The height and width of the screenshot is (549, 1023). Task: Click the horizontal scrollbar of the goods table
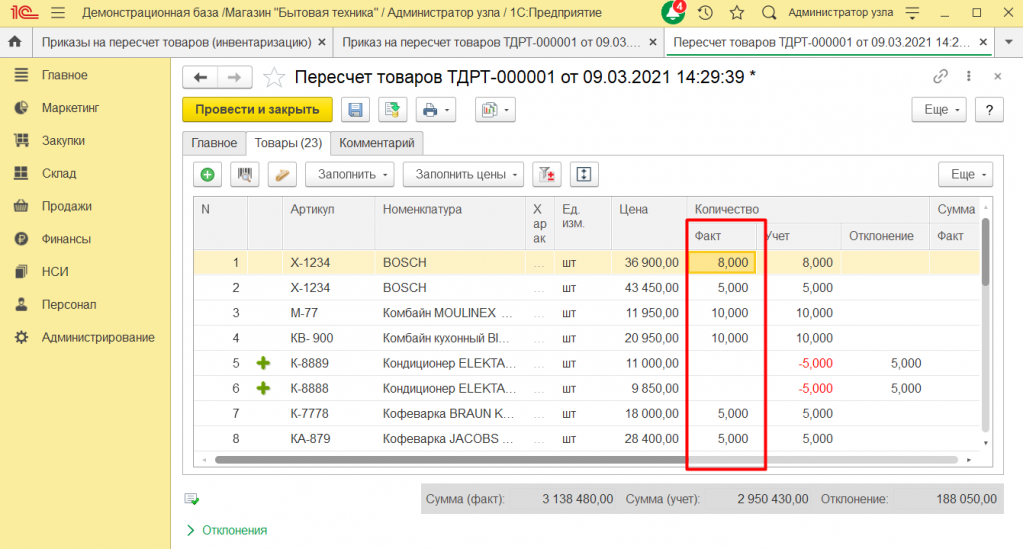pyautogui.click(x=585, y=460)
